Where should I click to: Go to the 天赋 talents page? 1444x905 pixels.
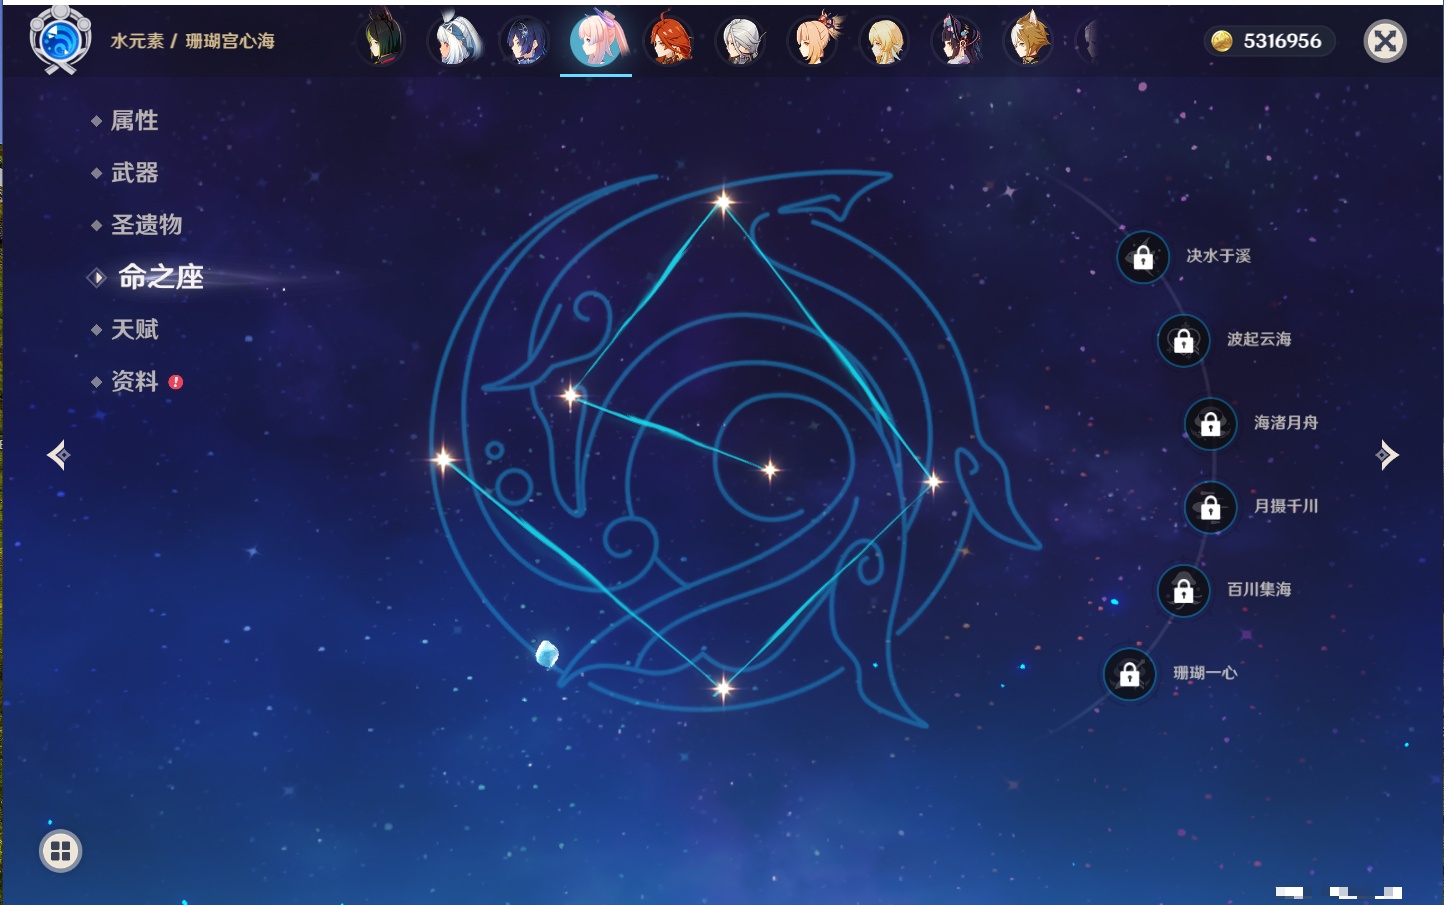coord(134,329)
